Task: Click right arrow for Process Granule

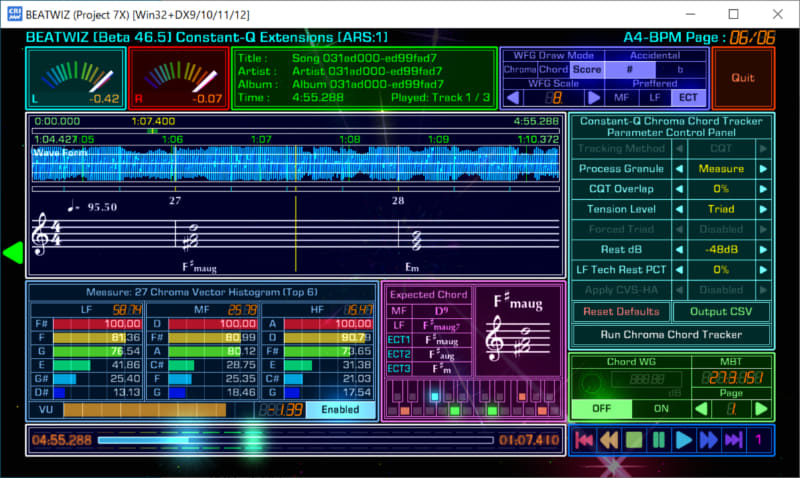Action: tap(763, 169)
